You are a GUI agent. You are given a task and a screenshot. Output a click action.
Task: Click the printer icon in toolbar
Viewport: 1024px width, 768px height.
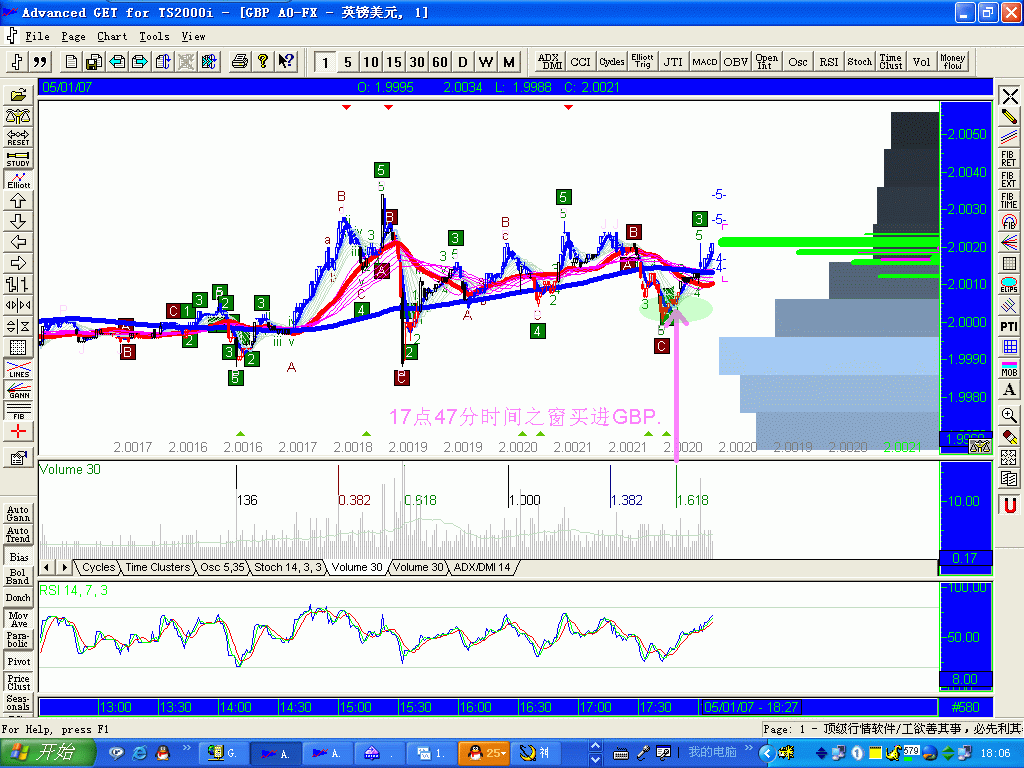point(240,62)
